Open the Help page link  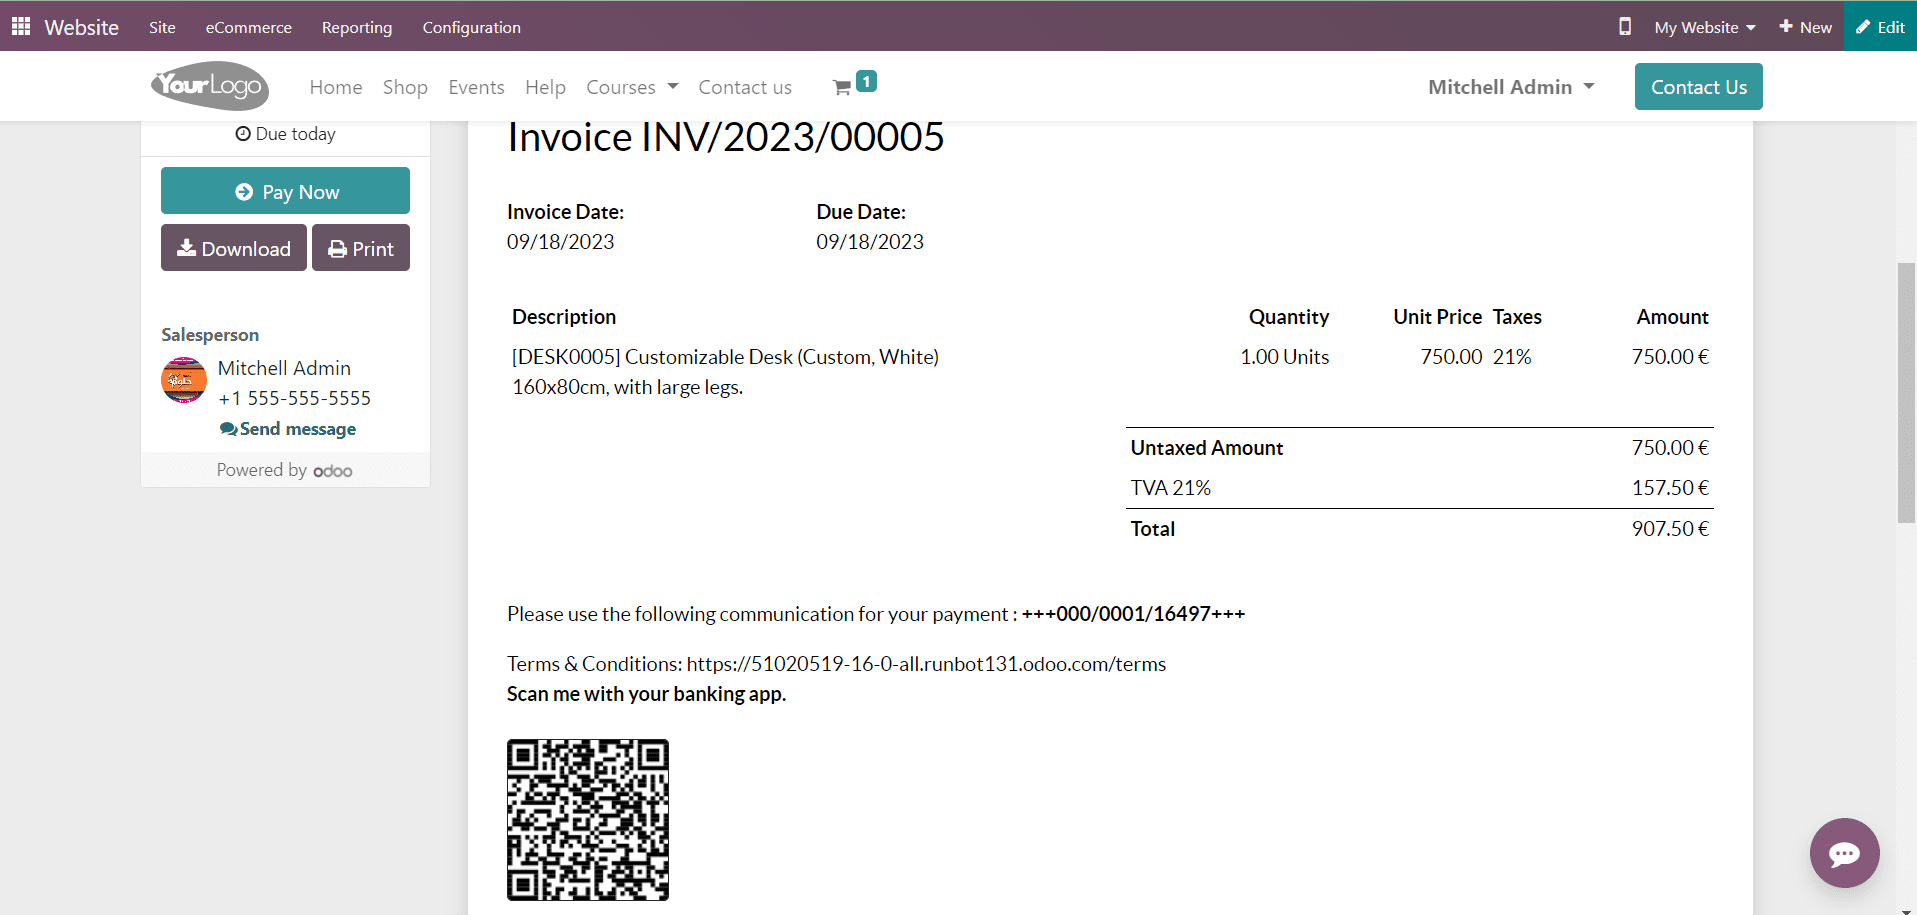click(x=545, y=87)
